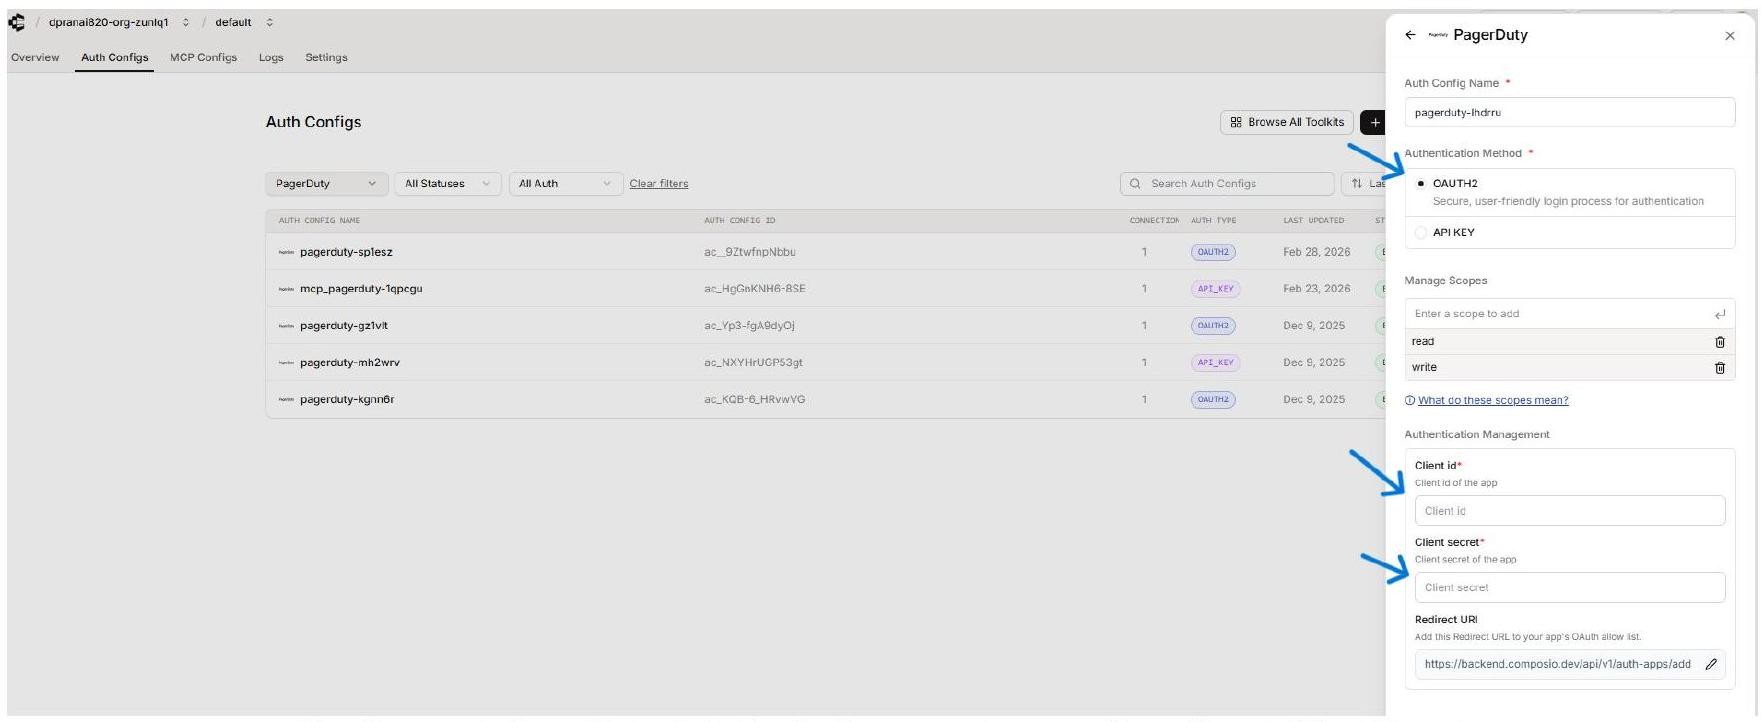Click the PagerDuty logo in the panel header

click(1438, 35)
